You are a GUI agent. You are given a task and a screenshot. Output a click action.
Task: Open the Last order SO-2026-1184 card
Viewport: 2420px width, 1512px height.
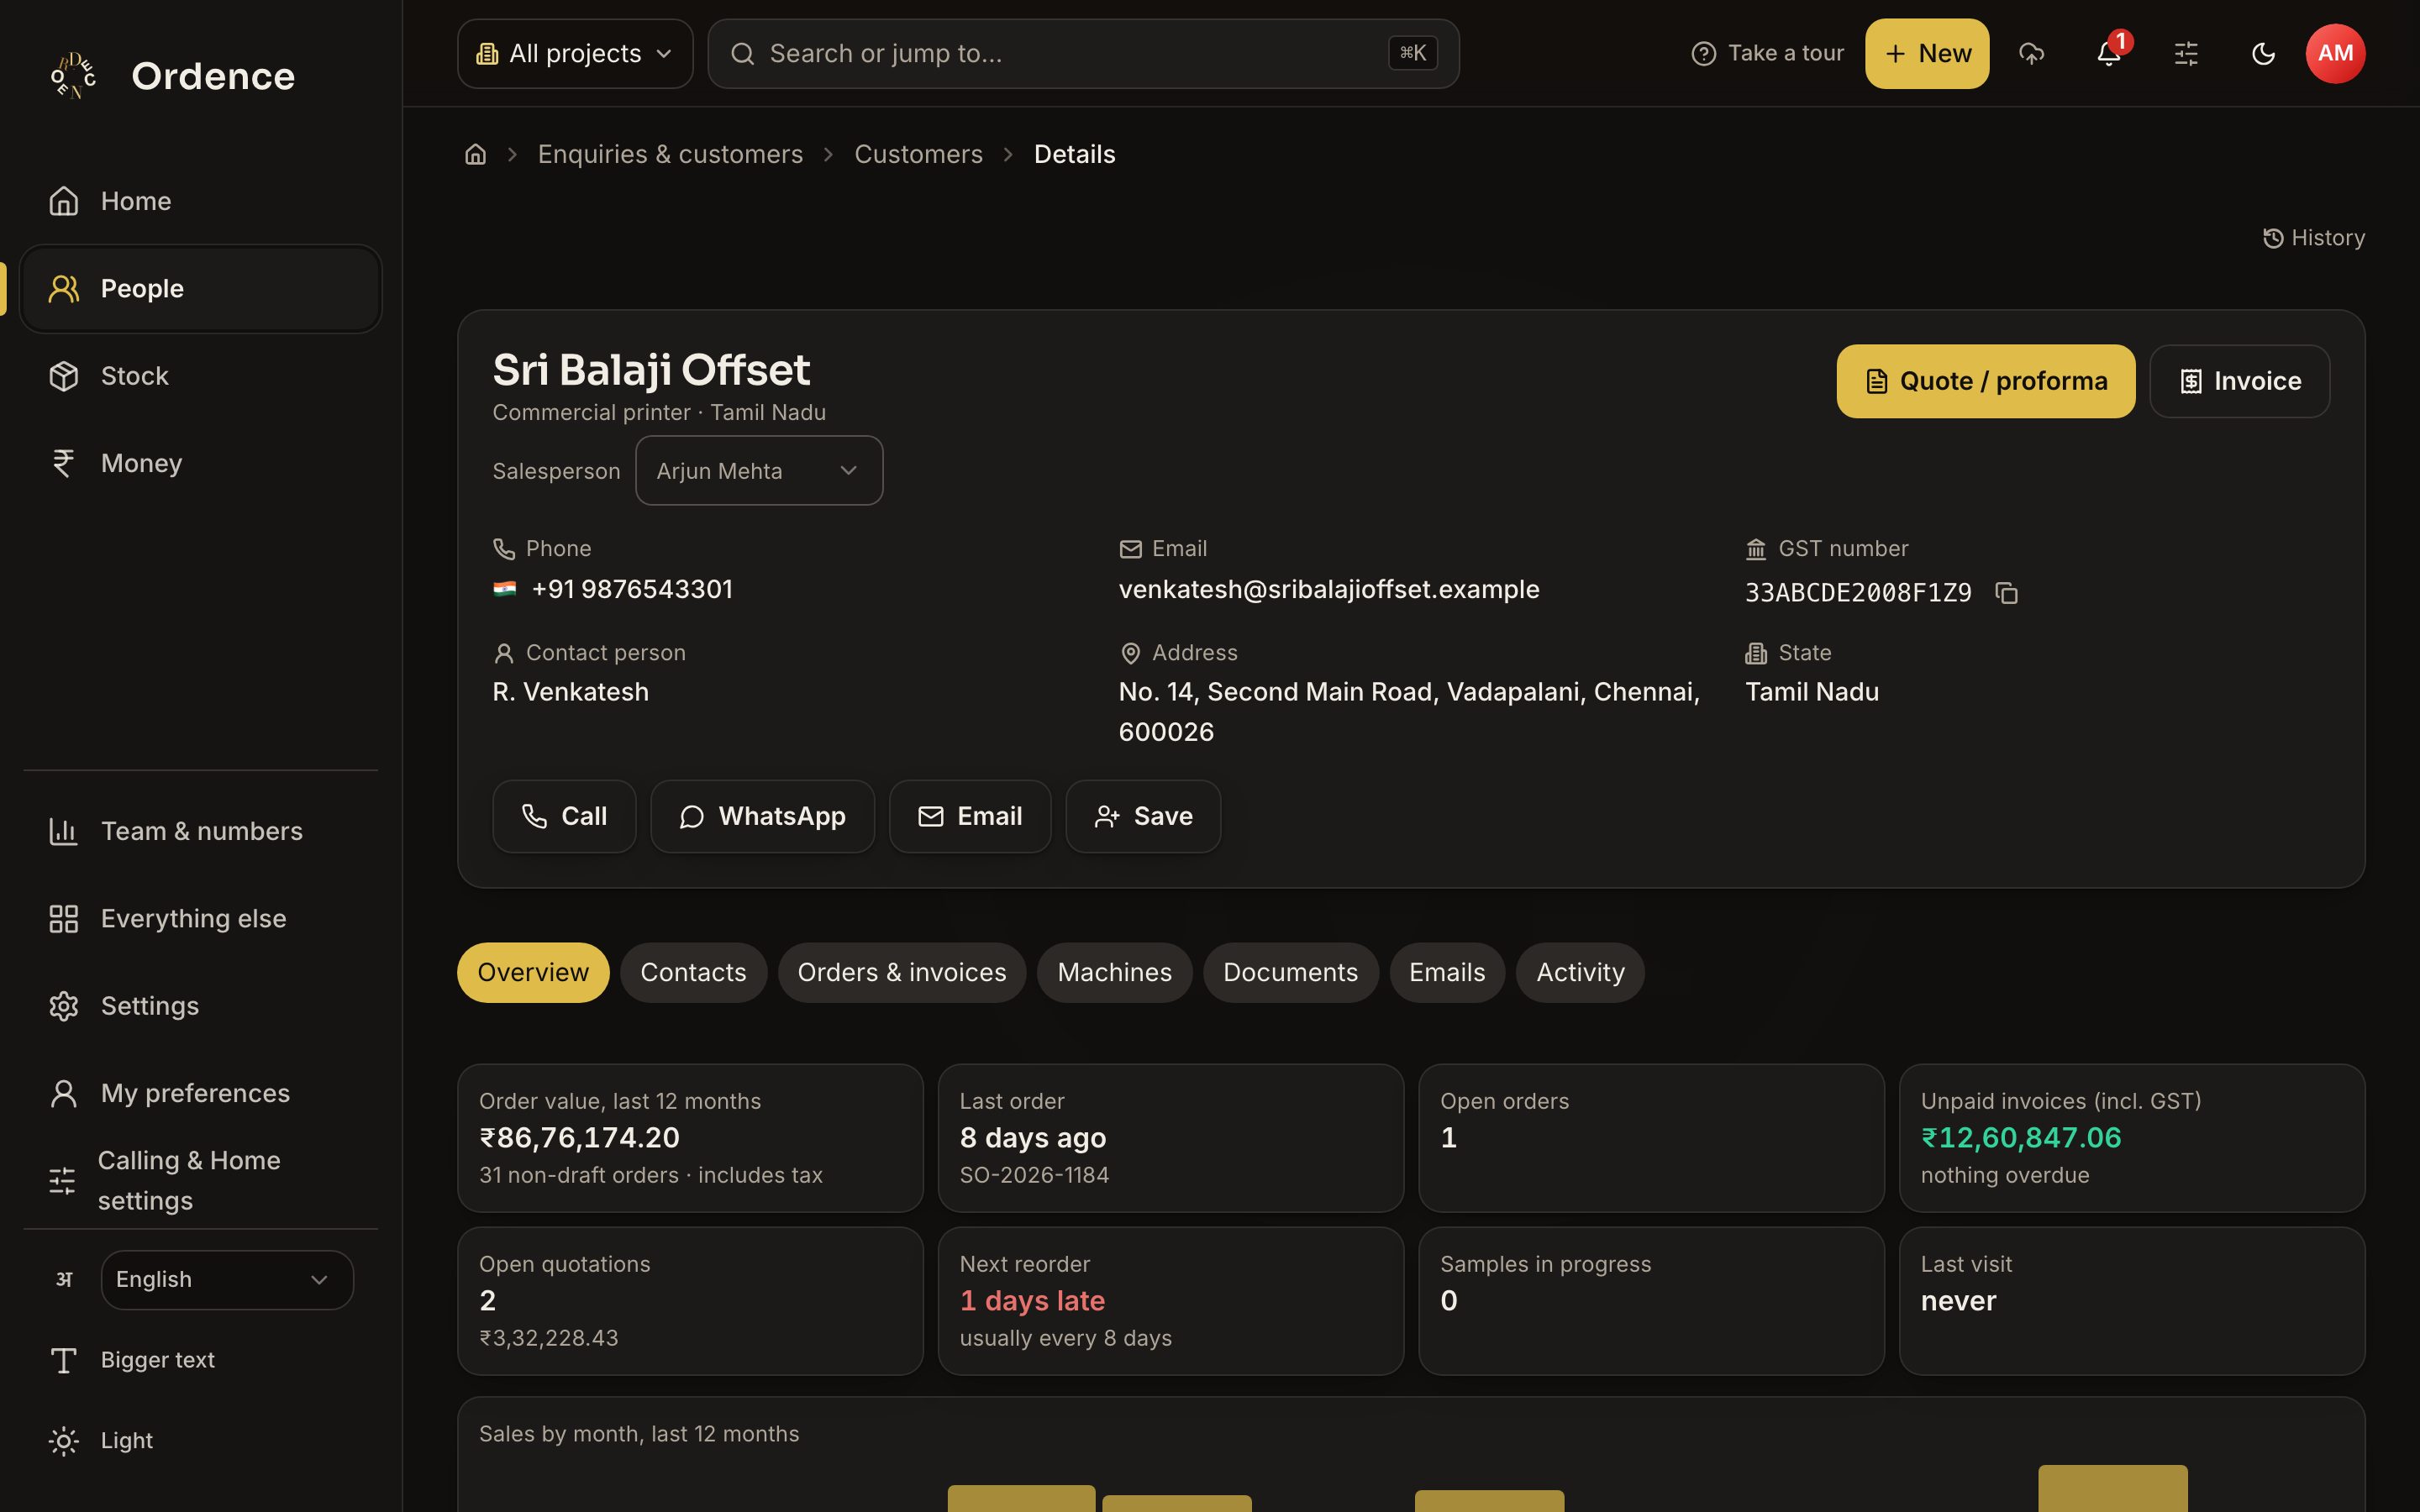point(1170,1138)
